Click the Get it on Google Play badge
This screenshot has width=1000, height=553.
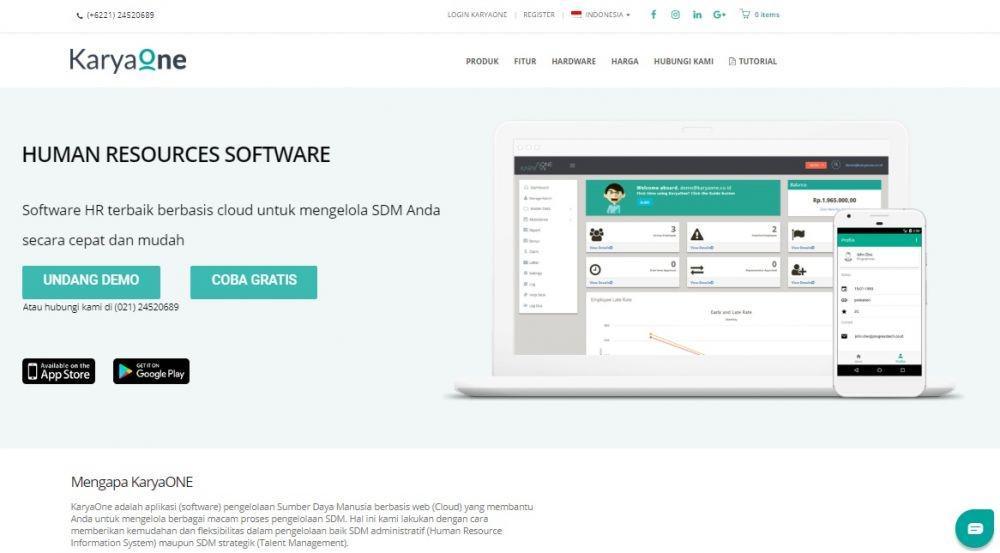click(151, 371)
